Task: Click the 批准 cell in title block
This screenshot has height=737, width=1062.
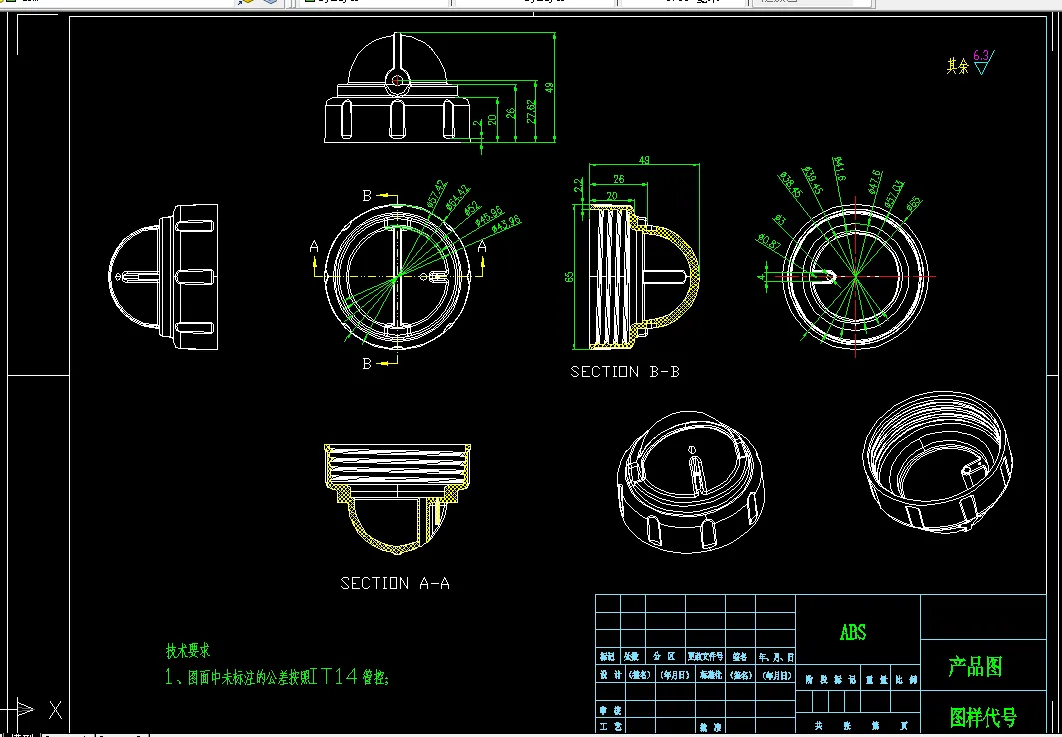Action: point(710,727)
